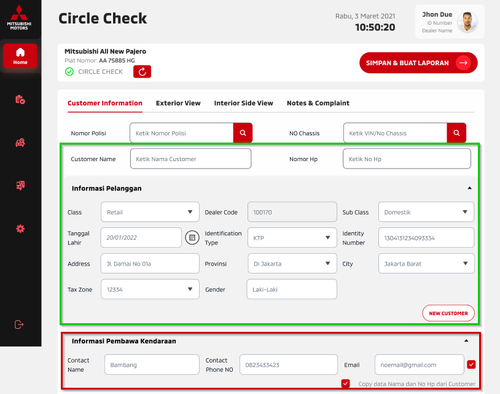Viewport: 500px width, 394px height.
Task: Switch to Notes & Complaint tab
Action: point(318,103)
